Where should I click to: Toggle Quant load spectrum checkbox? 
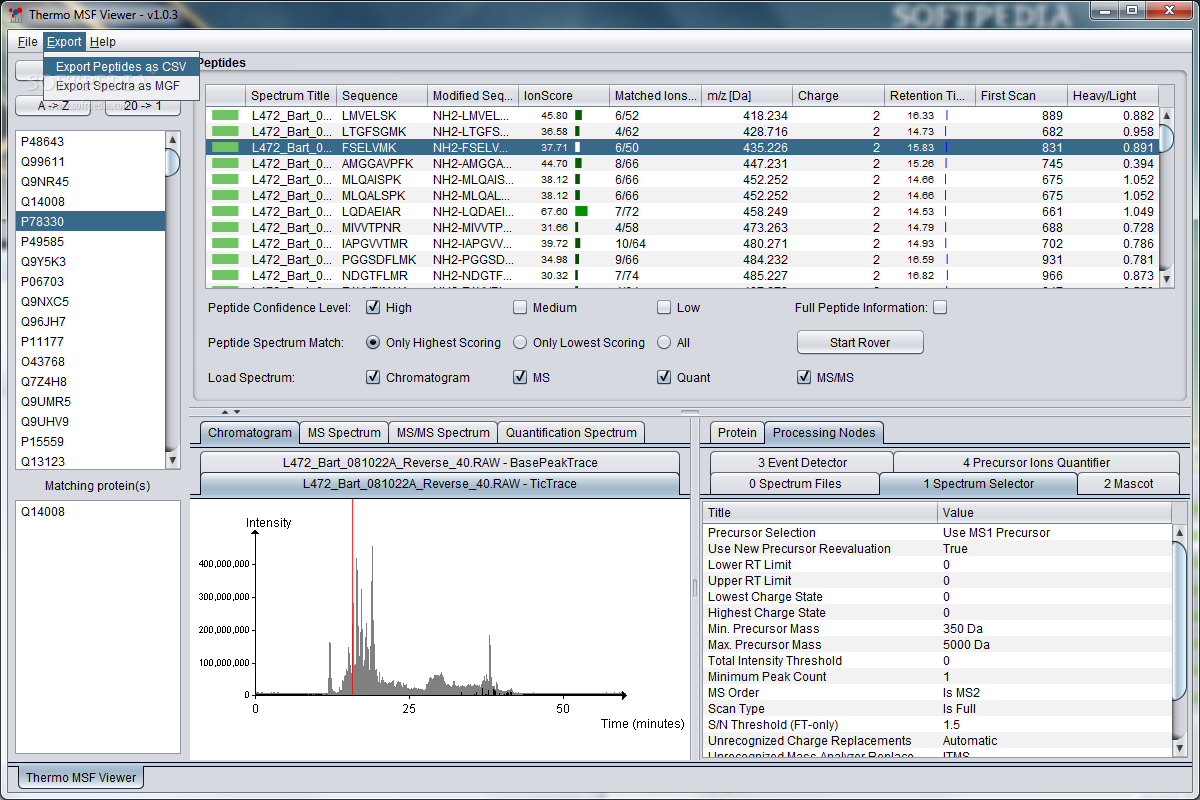(x=664, y=378)
